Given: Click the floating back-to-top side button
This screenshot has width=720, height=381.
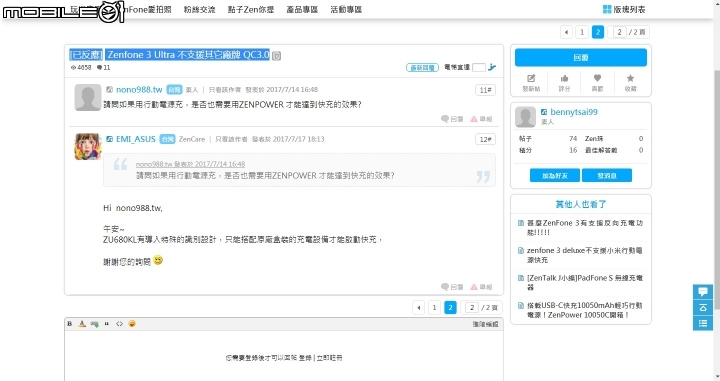Looking at the screenshot, I should [703, 308].
